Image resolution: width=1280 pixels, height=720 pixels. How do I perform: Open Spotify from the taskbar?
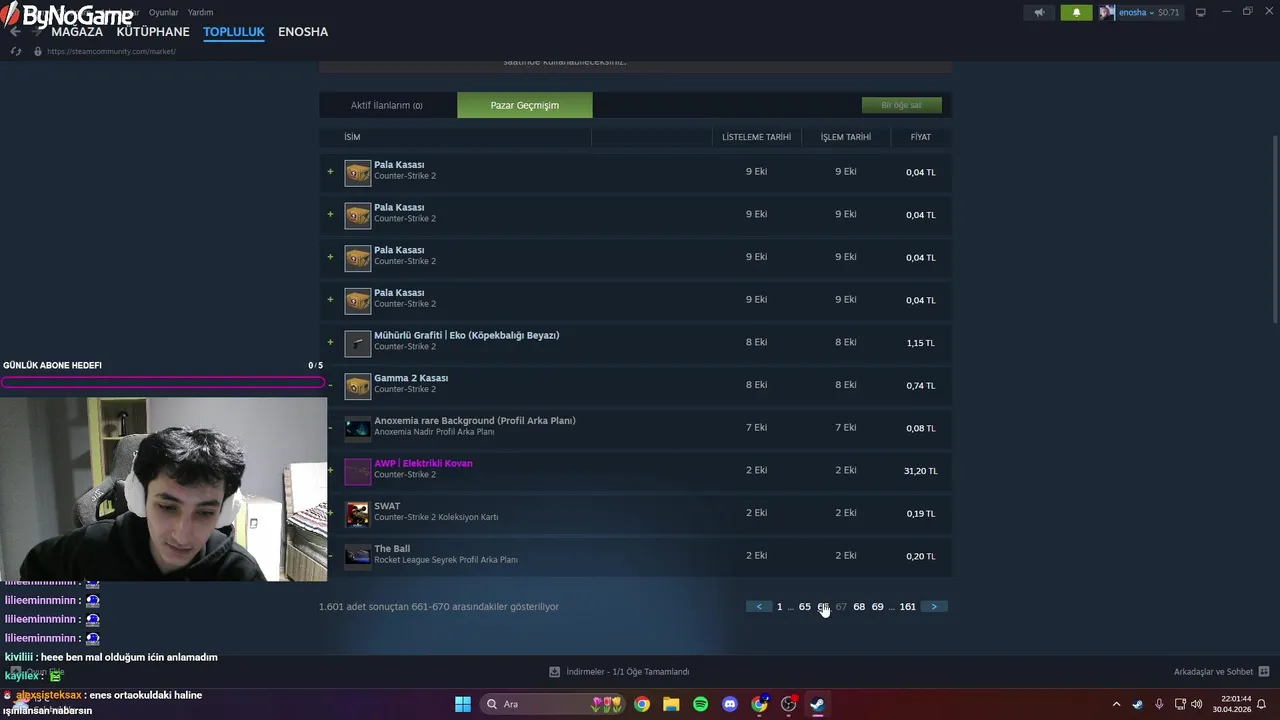700,704
